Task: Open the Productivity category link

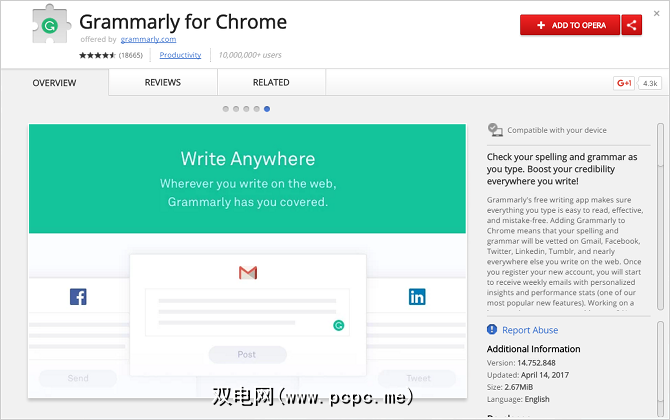Action: (x=180, y=55)
